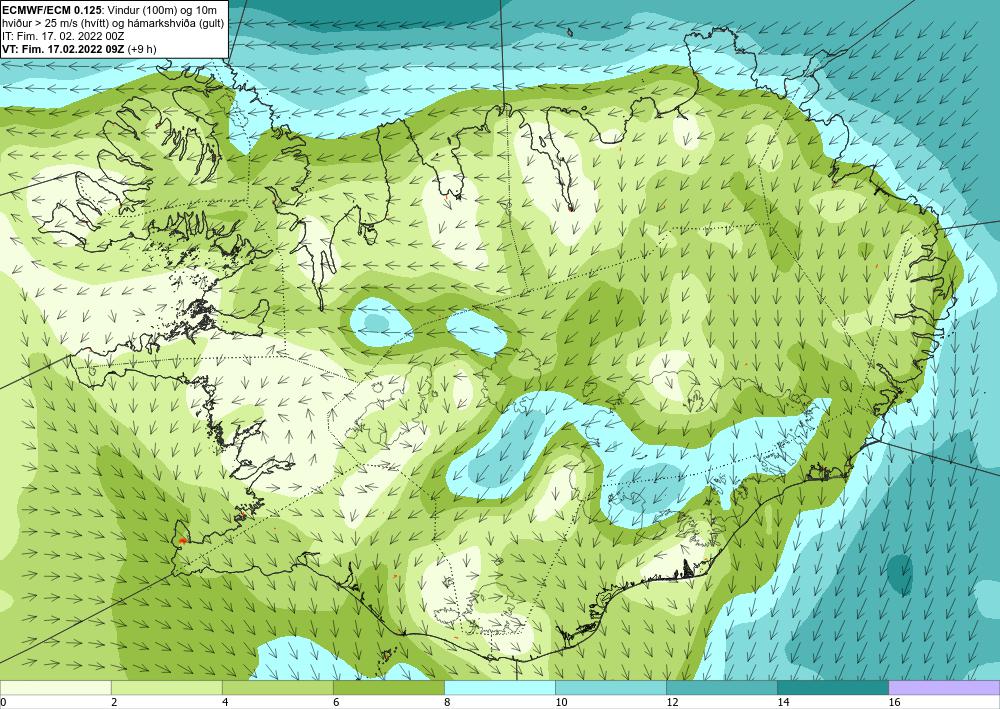Click the legend label "14"
The width and height of the screenshot is (1000, 709).
tap(783, 703)
